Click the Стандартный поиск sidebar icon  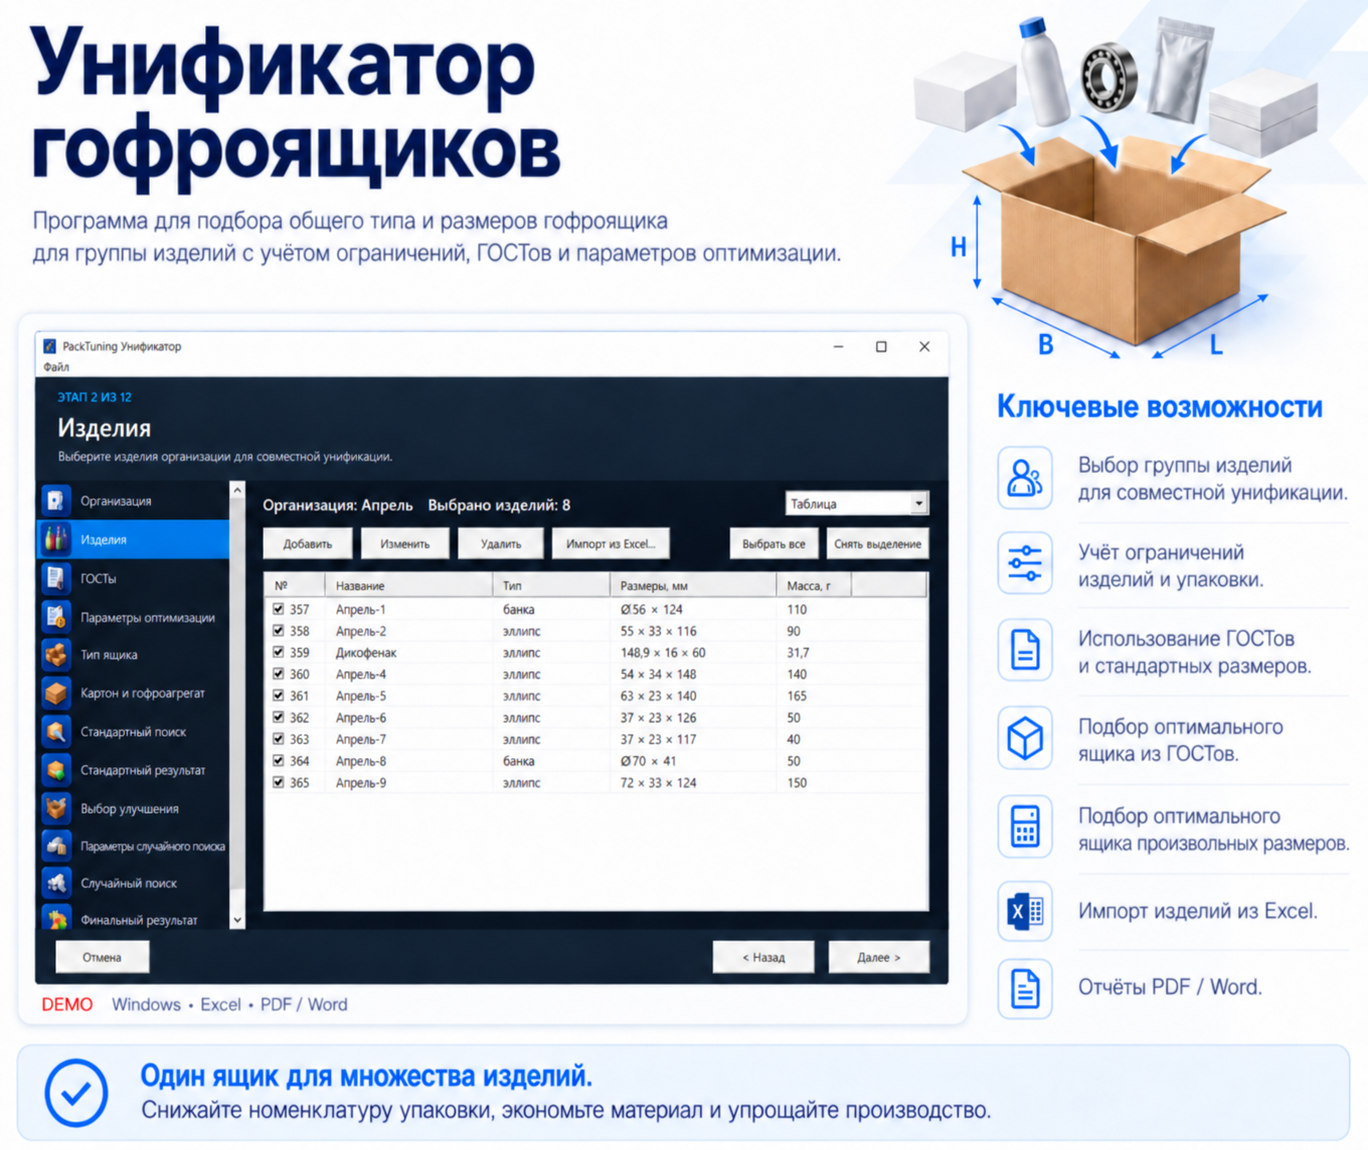pos(56,732)
